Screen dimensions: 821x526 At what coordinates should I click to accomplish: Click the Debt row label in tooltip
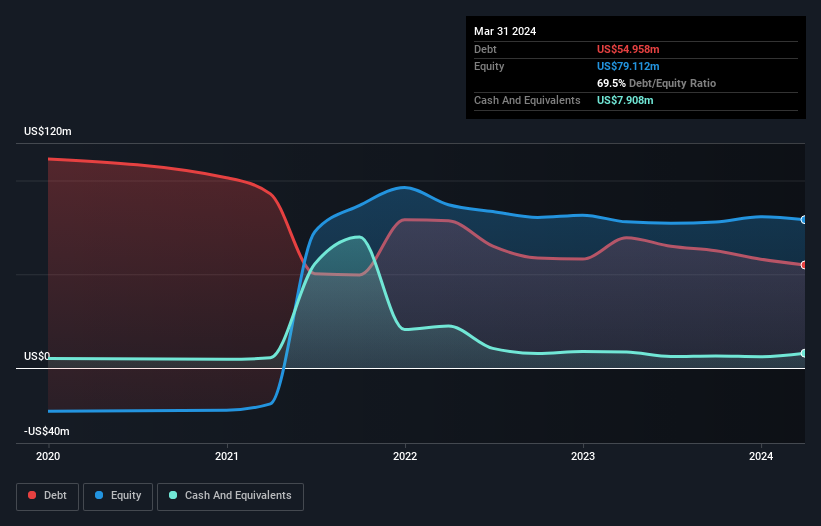tap(485, 49)
